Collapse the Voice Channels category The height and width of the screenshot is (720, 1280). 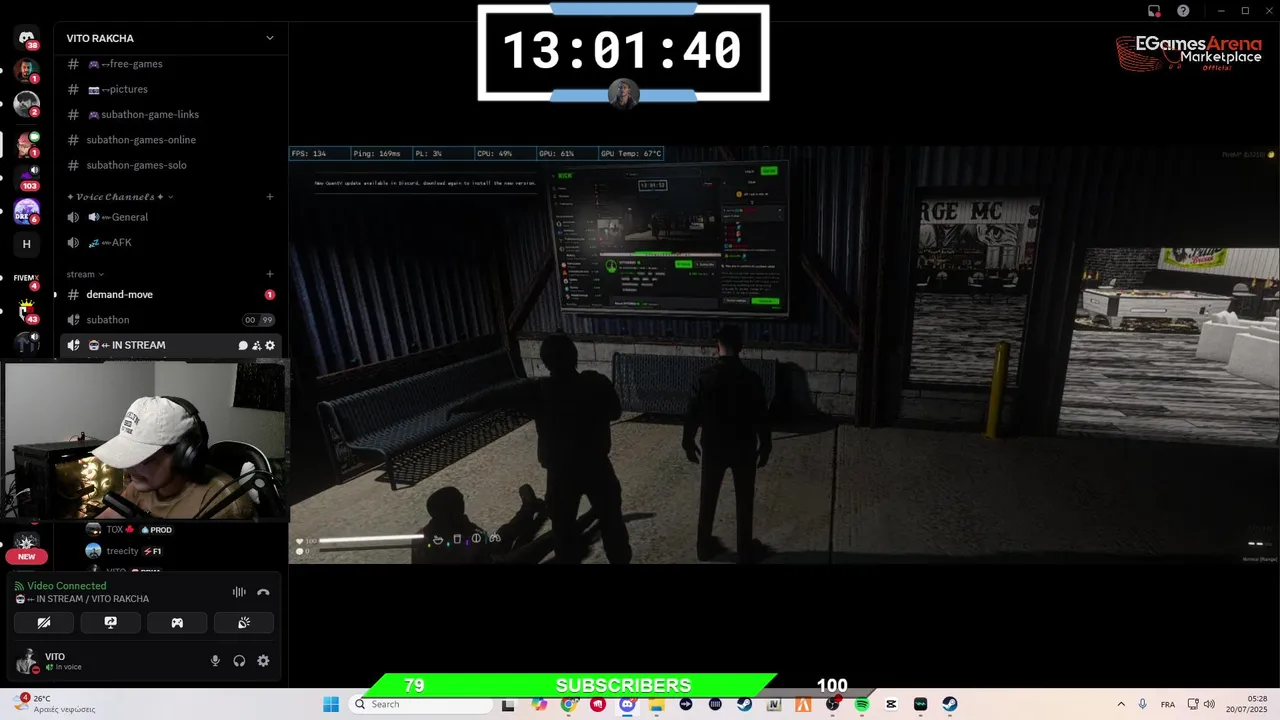coord(119,197)
